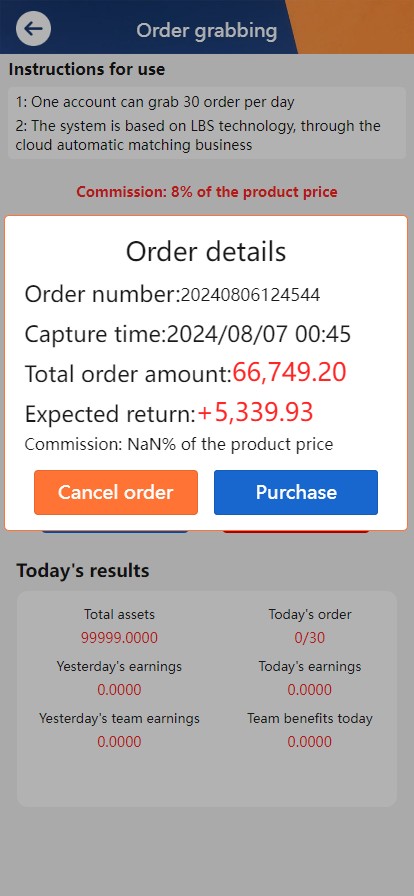Tap the Total assets value 99999.0000

(x=119, y=638)
